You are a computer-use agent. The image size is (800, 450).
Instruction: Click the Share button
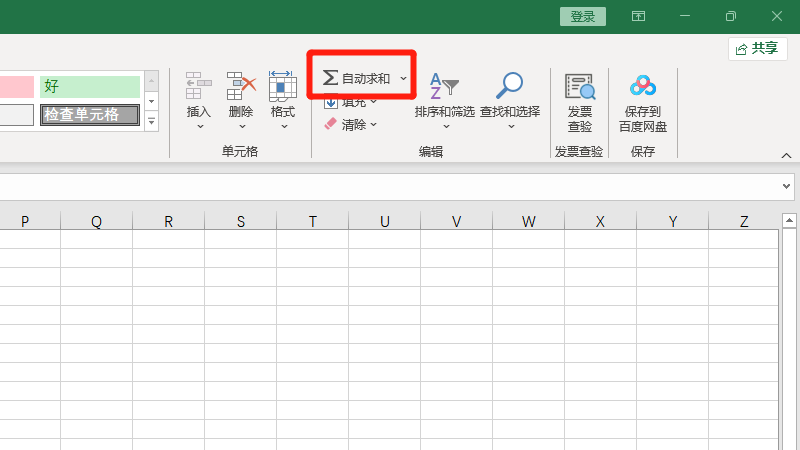click(756, 48)
